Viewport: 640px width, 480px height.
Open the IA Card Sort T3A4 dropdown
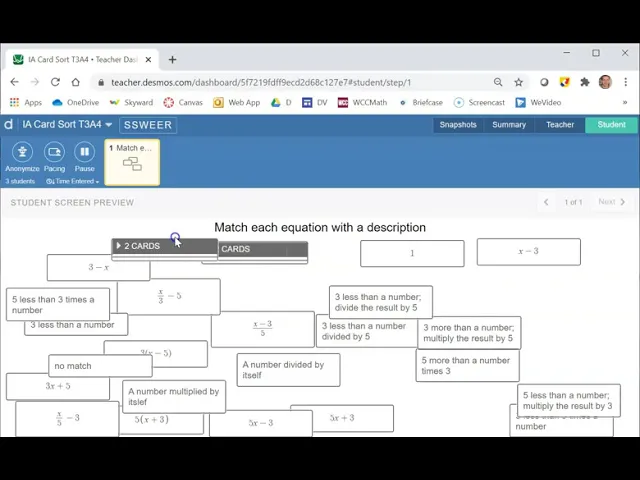tap(67, 124)
